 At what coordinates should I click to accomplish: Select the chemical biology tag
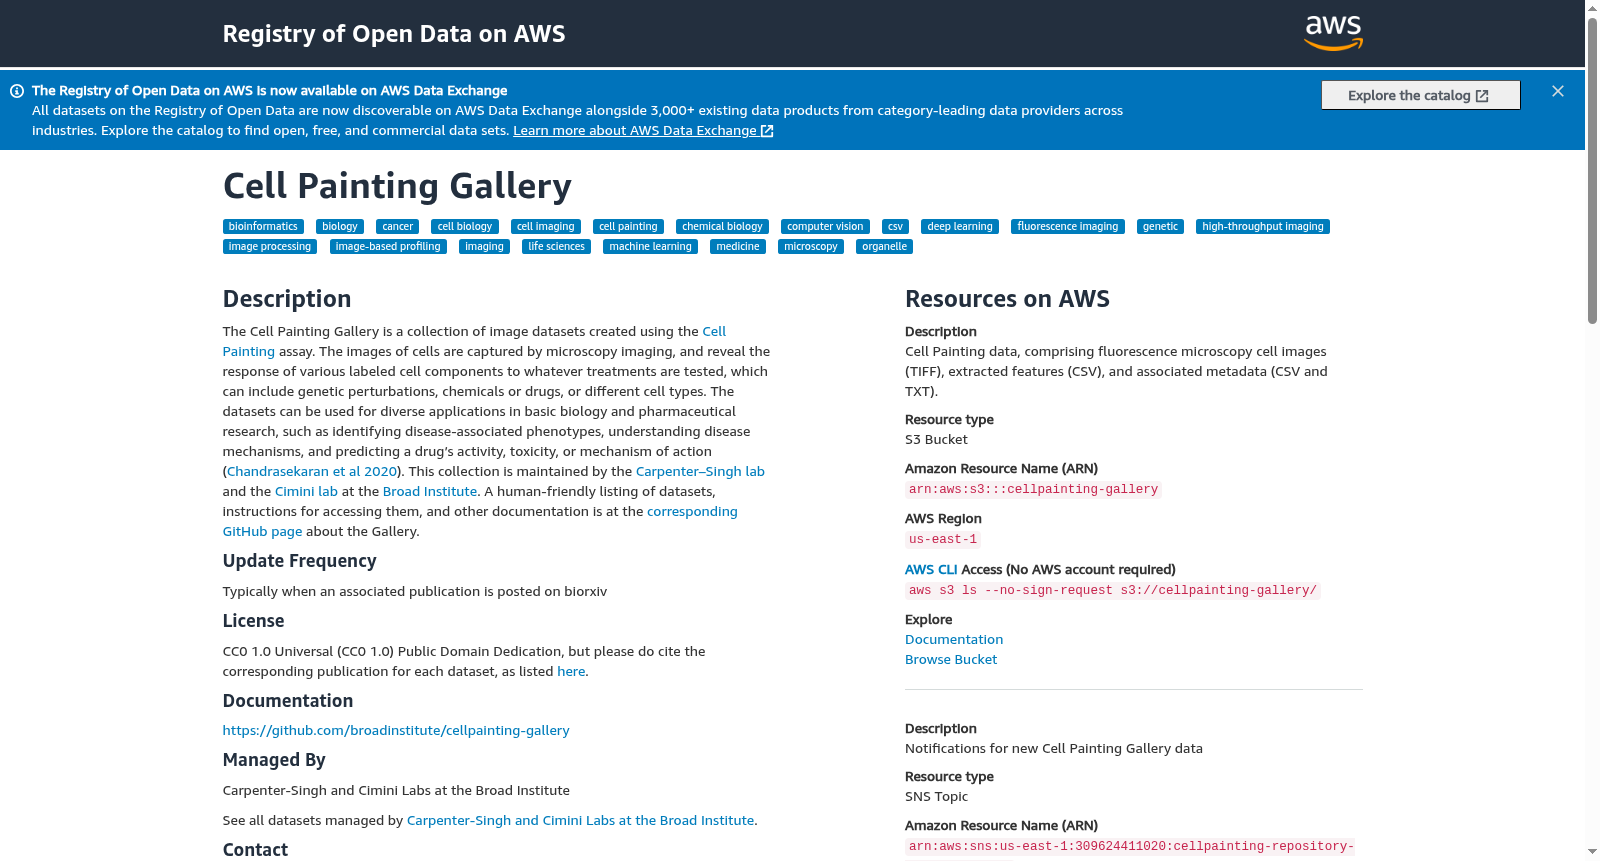click(722, 227)
